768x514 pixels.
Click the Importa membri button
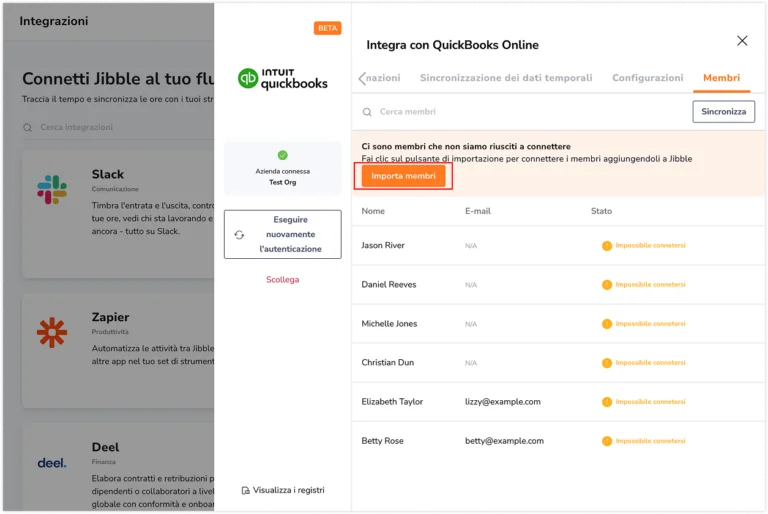(403, 176)
